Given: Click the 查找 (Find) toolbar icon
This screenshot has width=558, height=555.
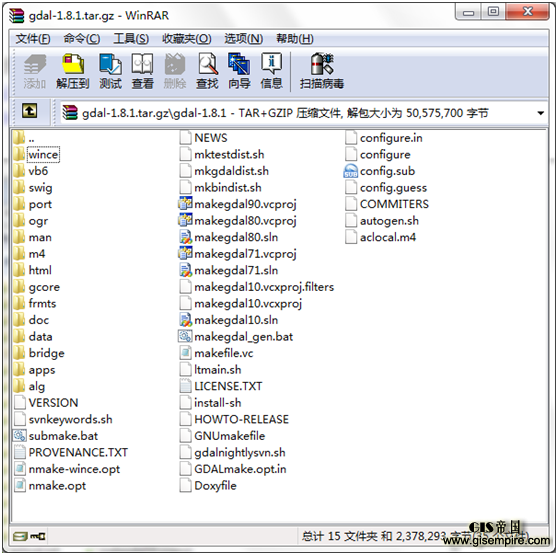Looking at the screenshot, I should click(x=207, y=71).
